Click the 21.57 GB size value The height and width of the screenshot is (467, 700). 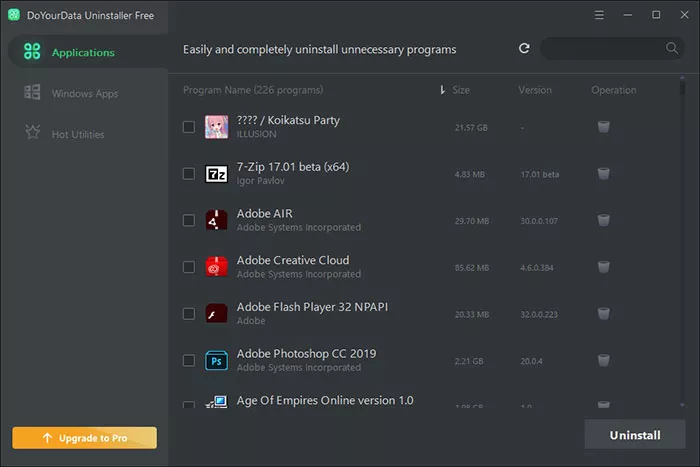(x=471, y=128)
